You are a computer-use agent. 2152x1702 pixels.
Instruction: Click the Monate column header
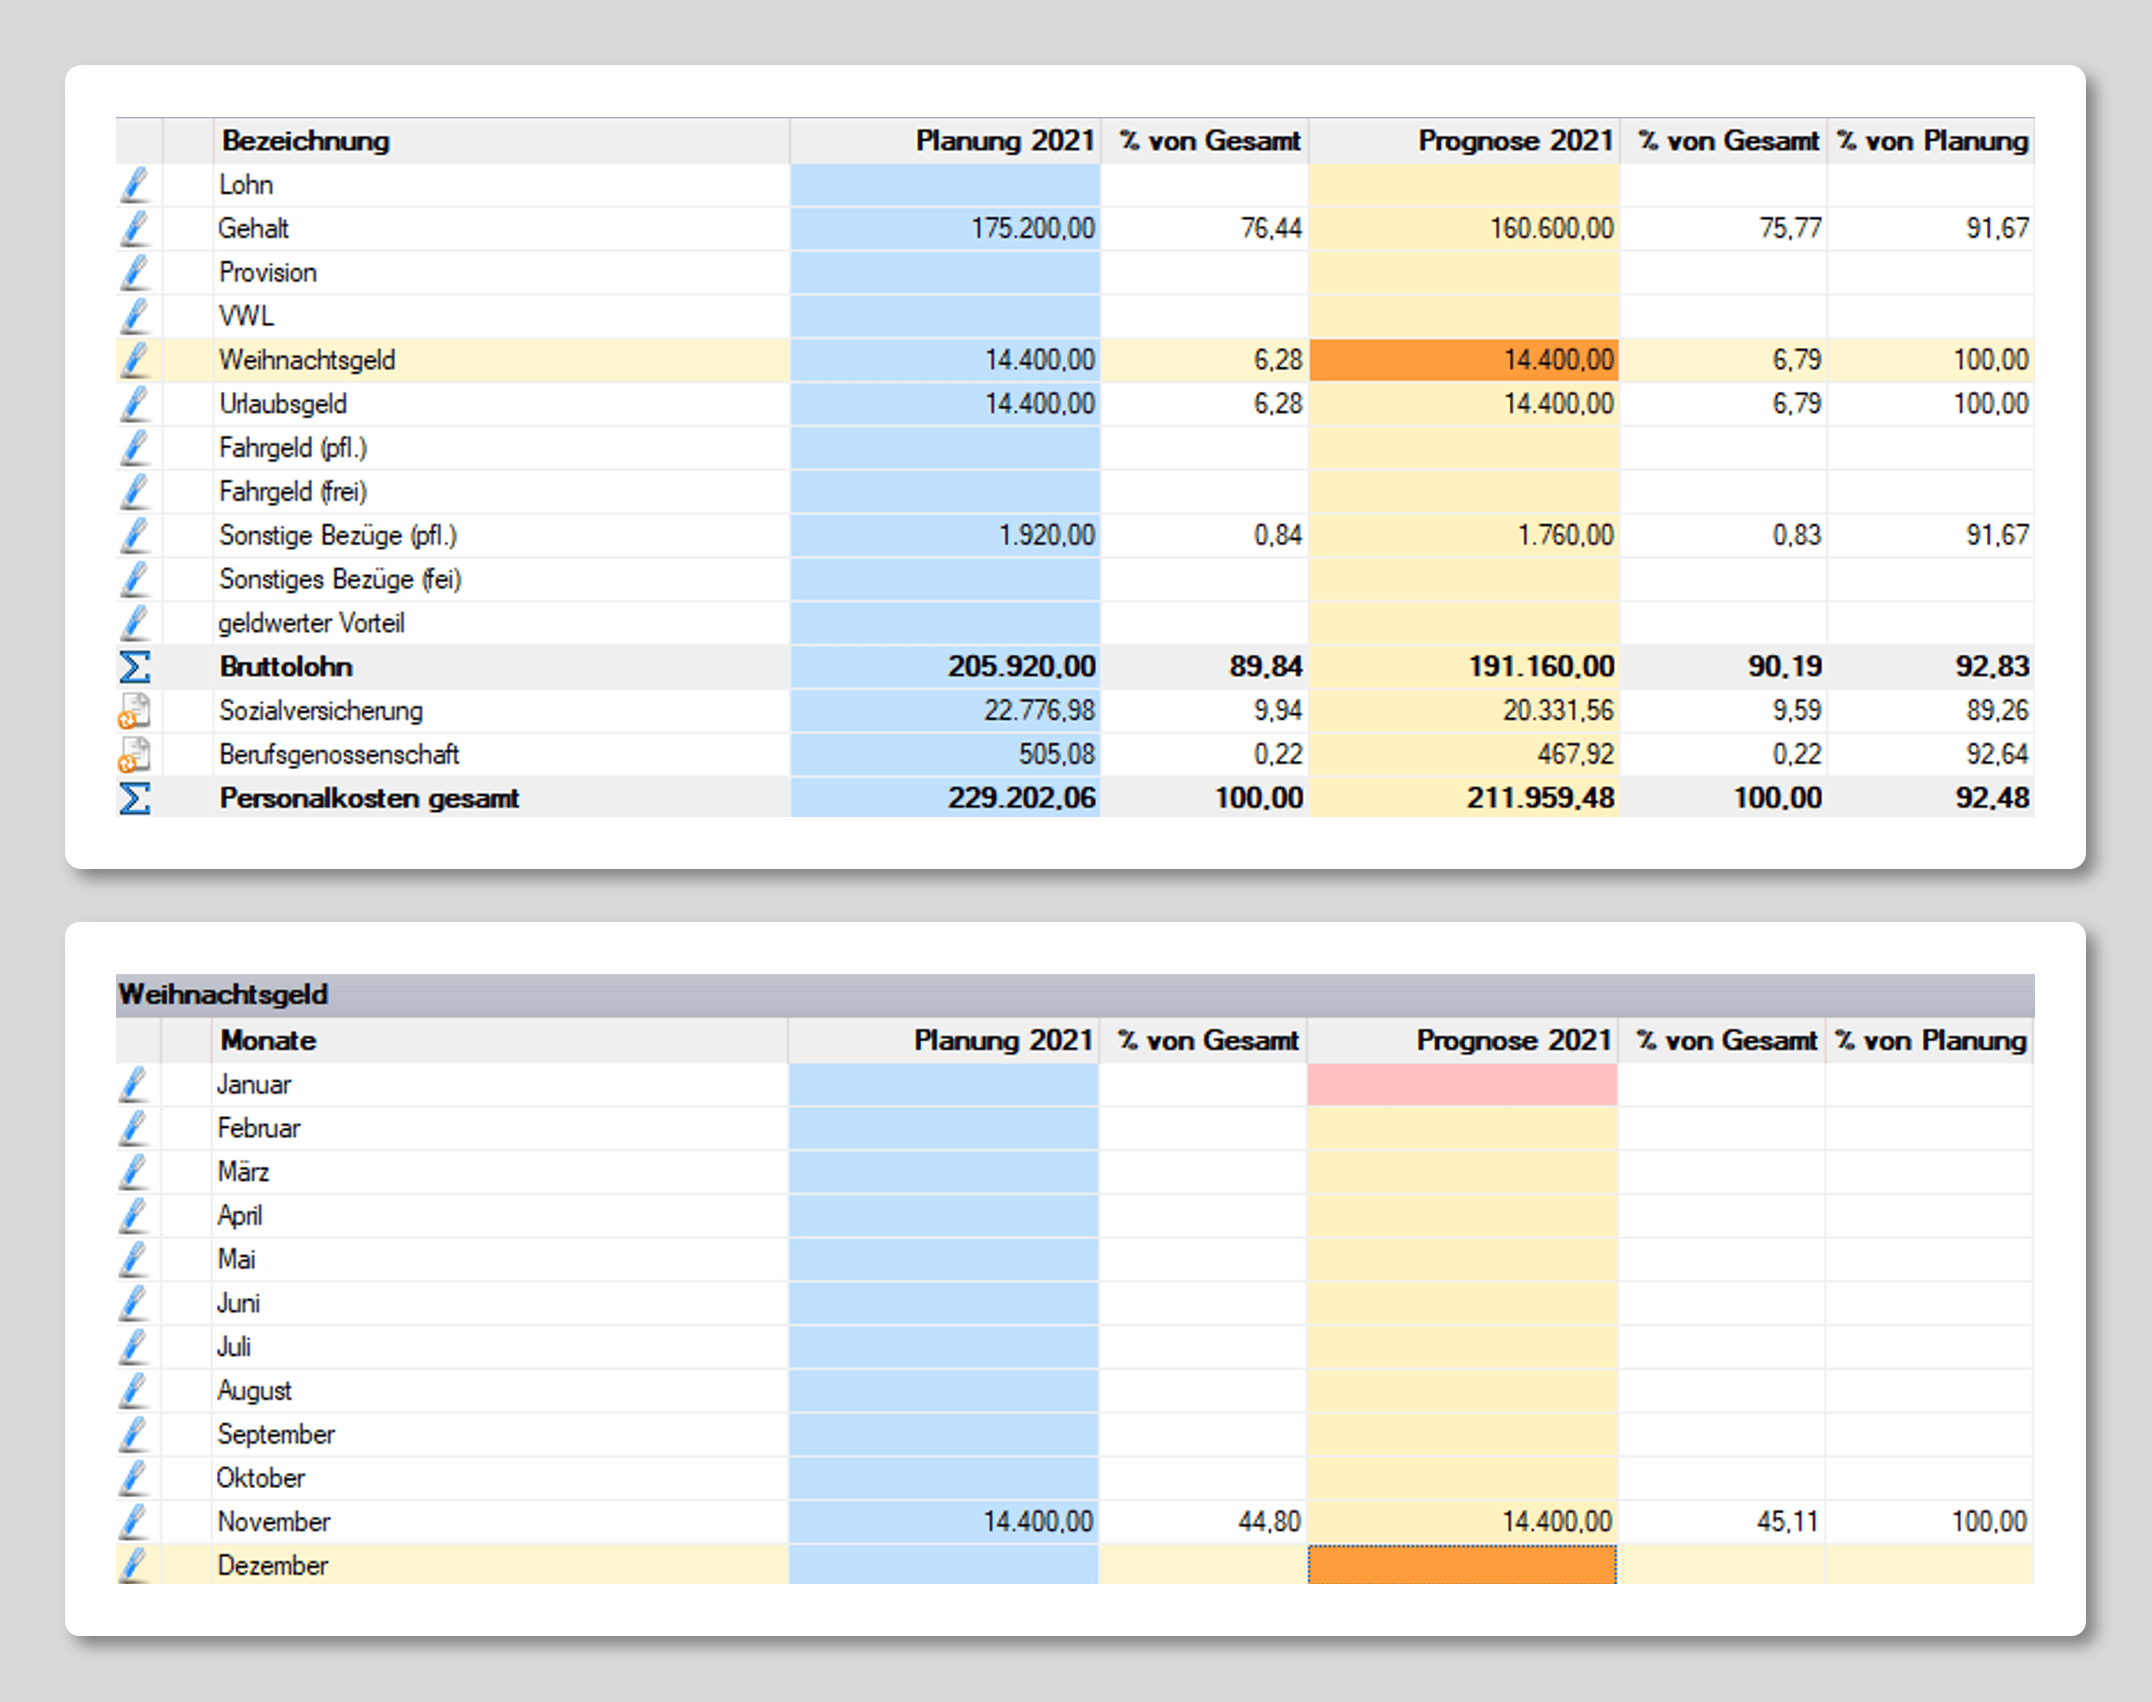(x=500, y=1041)
